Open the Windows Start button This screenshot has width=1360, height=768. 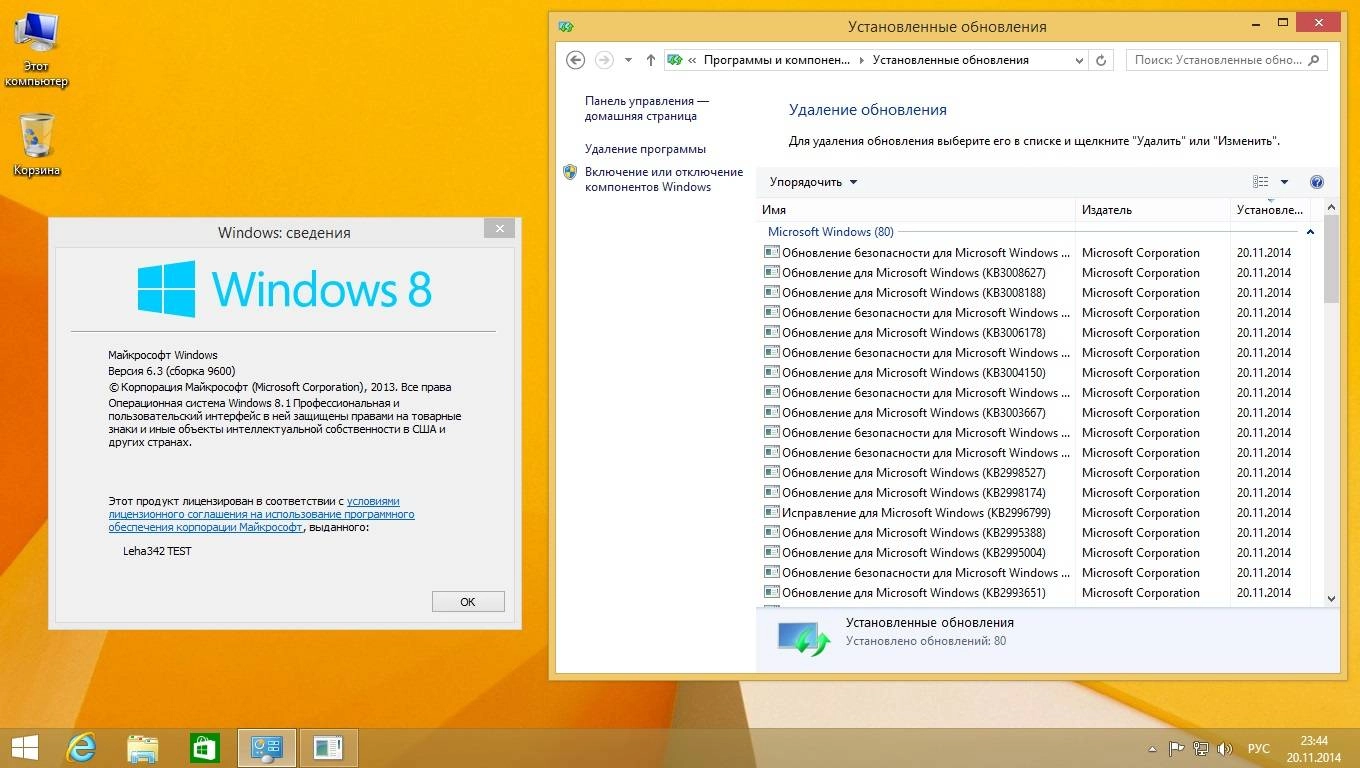[x=25, y=748]
